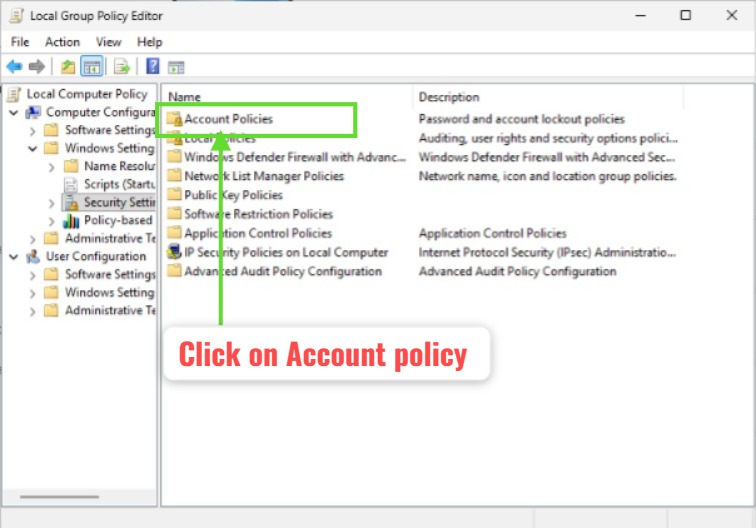Expand Name Resolution Policy tree node

(x=52, y=167)
